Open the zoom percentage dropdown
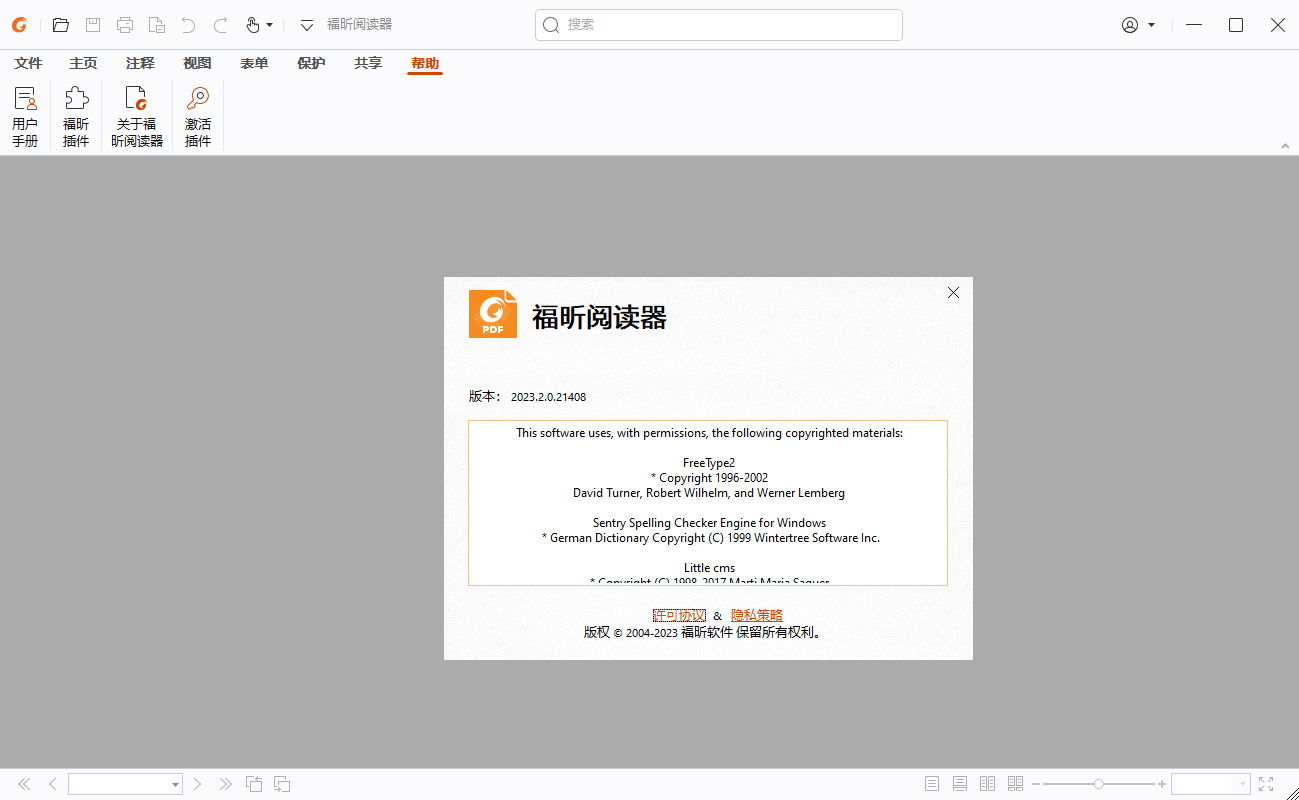This screenshot has height=800, width=1299. (x=1240, y=783)
